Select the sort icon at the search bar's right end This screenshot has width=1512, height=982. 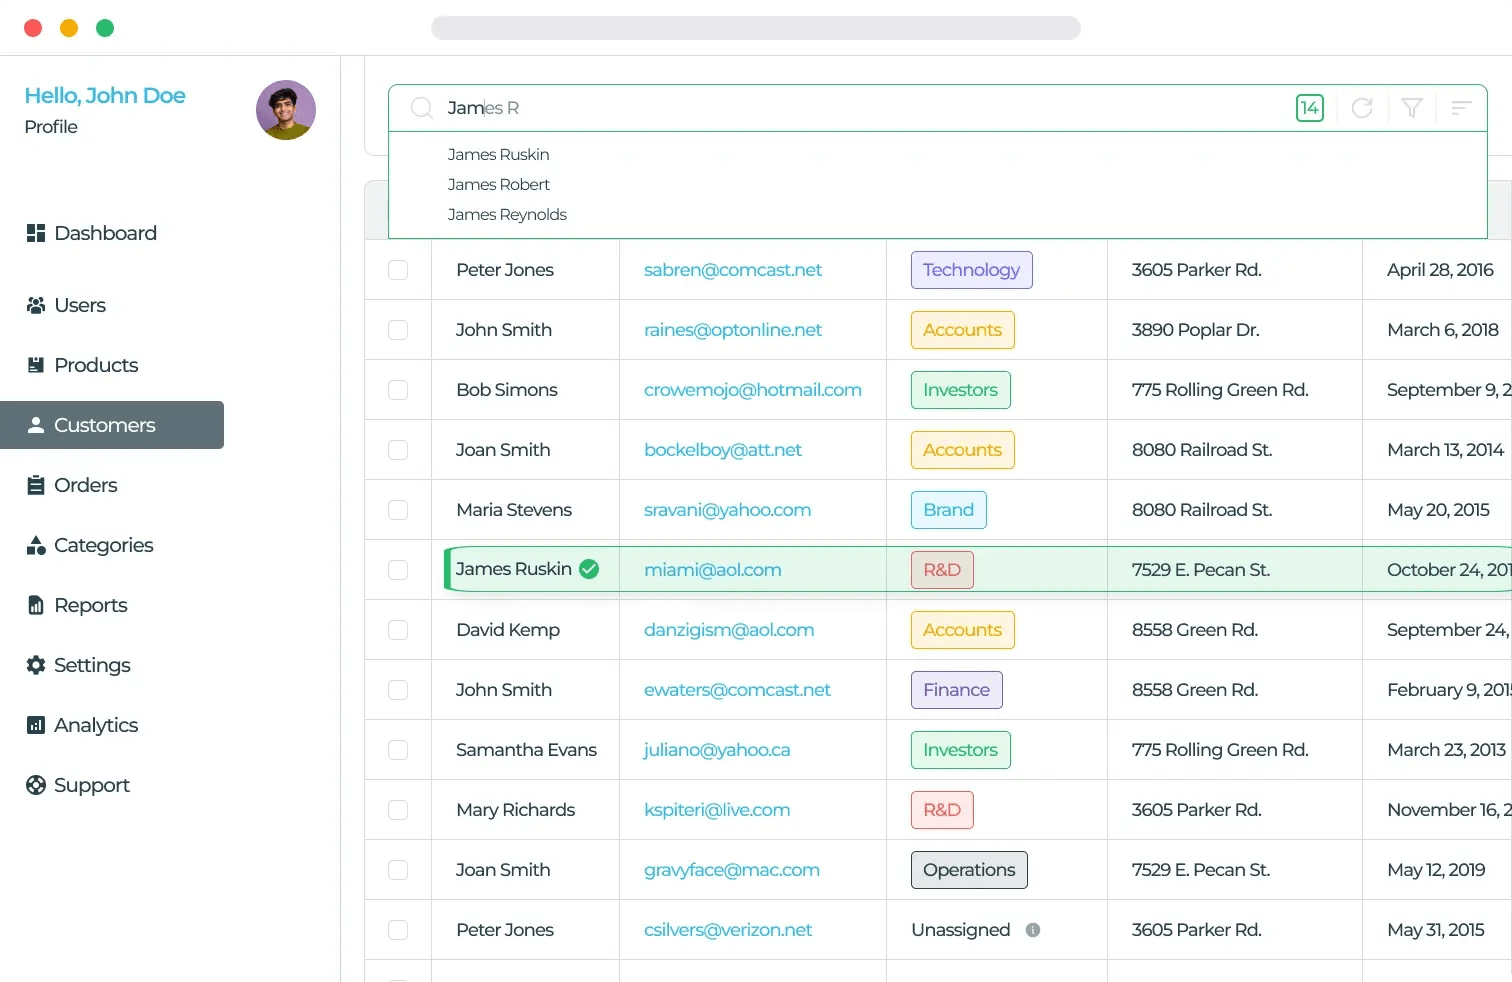click(x=1461, y=108)
